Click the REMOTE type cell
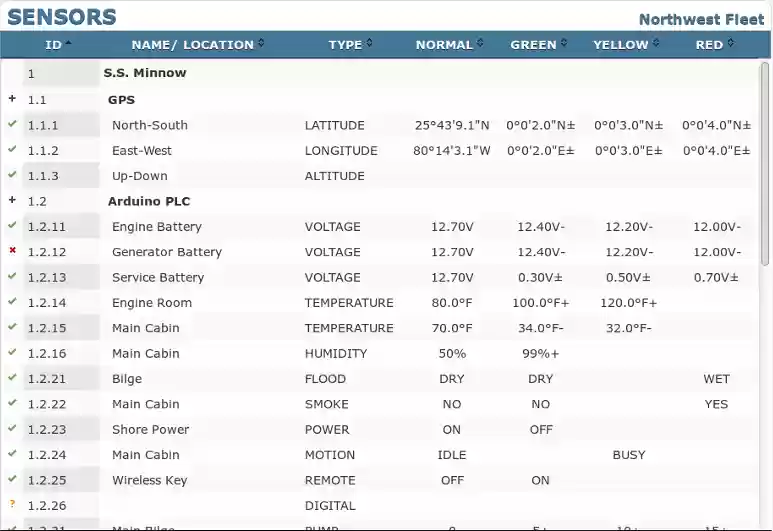The width and height of the screenshot is (773, 531). click(330, 480)
